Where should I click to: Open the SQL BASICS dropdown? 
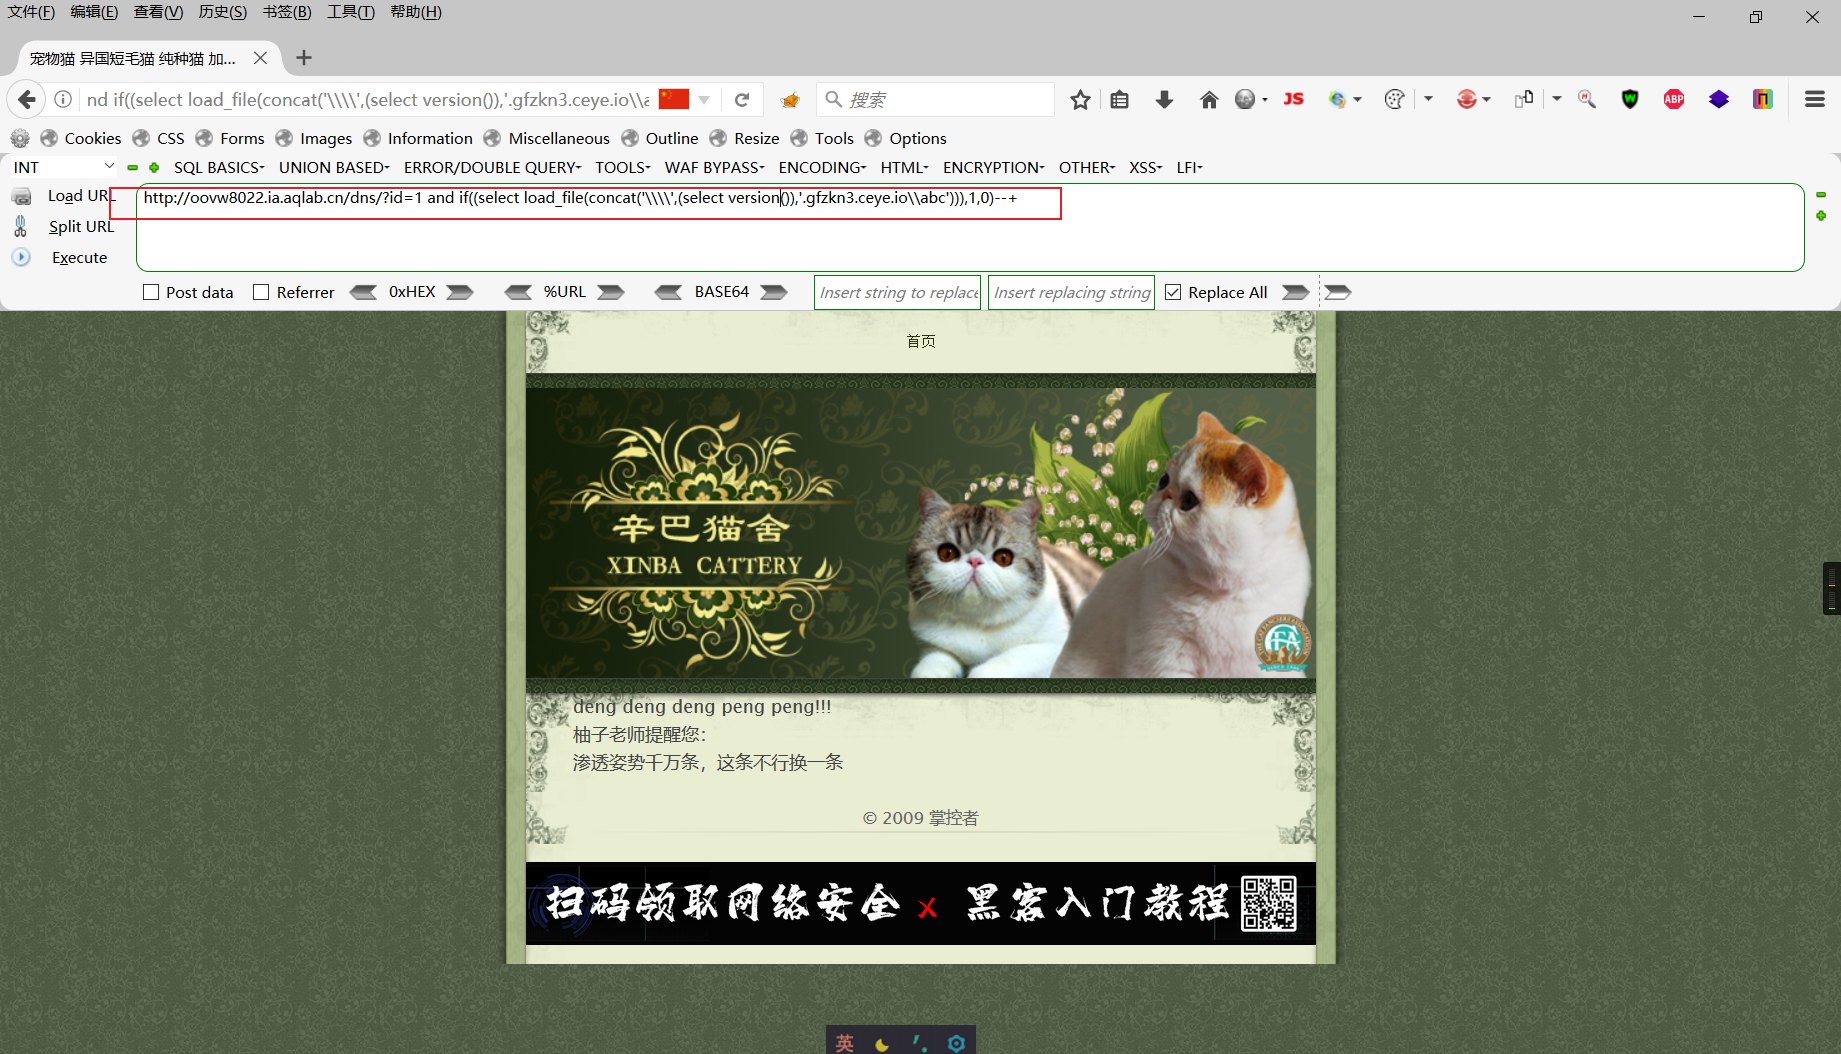click(x=218, y=167)
